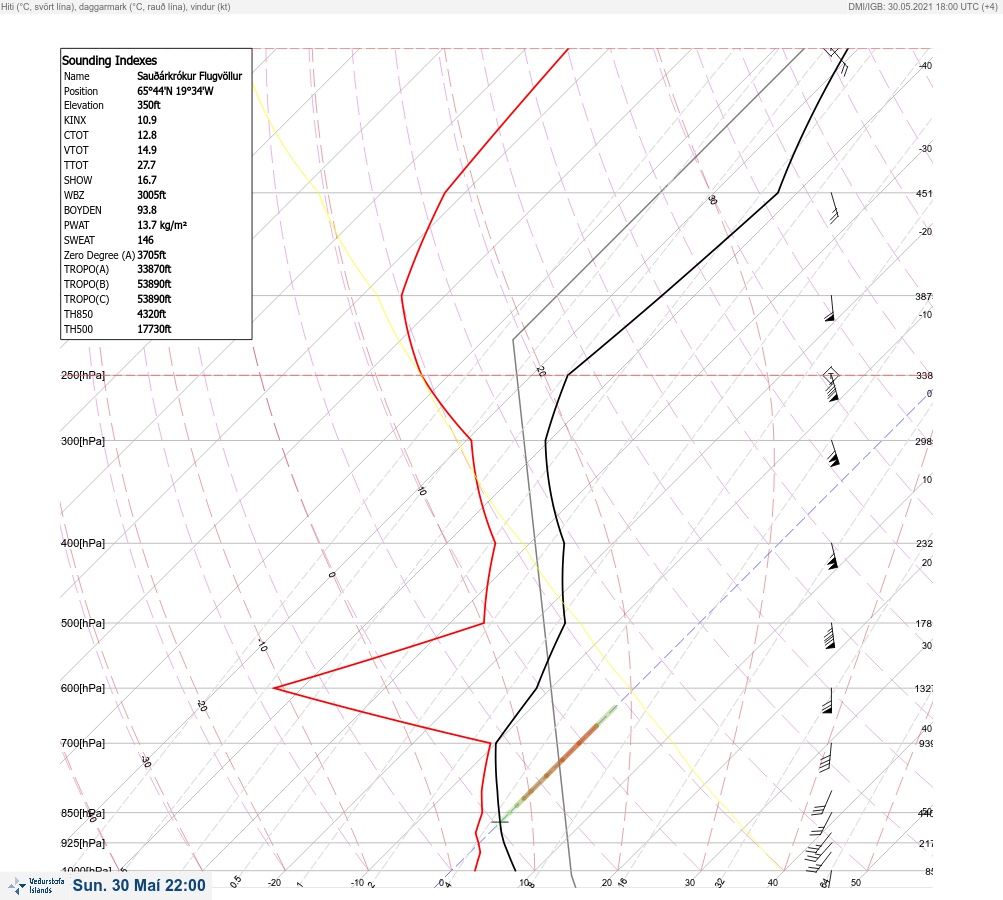Viewport: 1003px width, 900px height.
Task: Click the position value 65°44'N 19°34'W
Action: (x=175, y=91)
